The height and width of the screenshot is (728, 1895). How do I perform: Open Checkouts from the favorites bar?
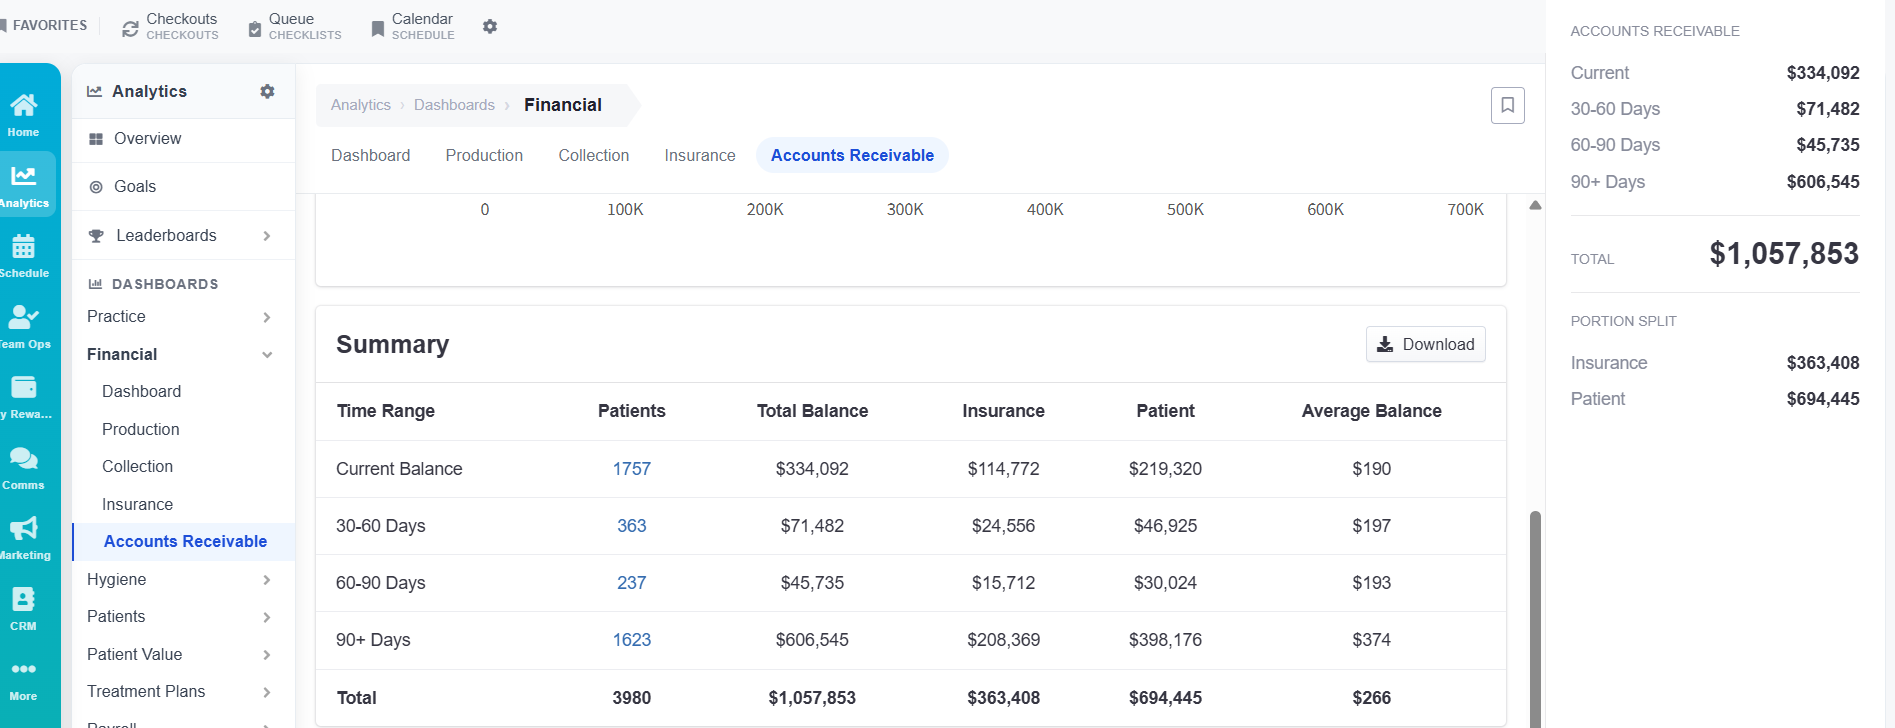click(x=170, y=26)
